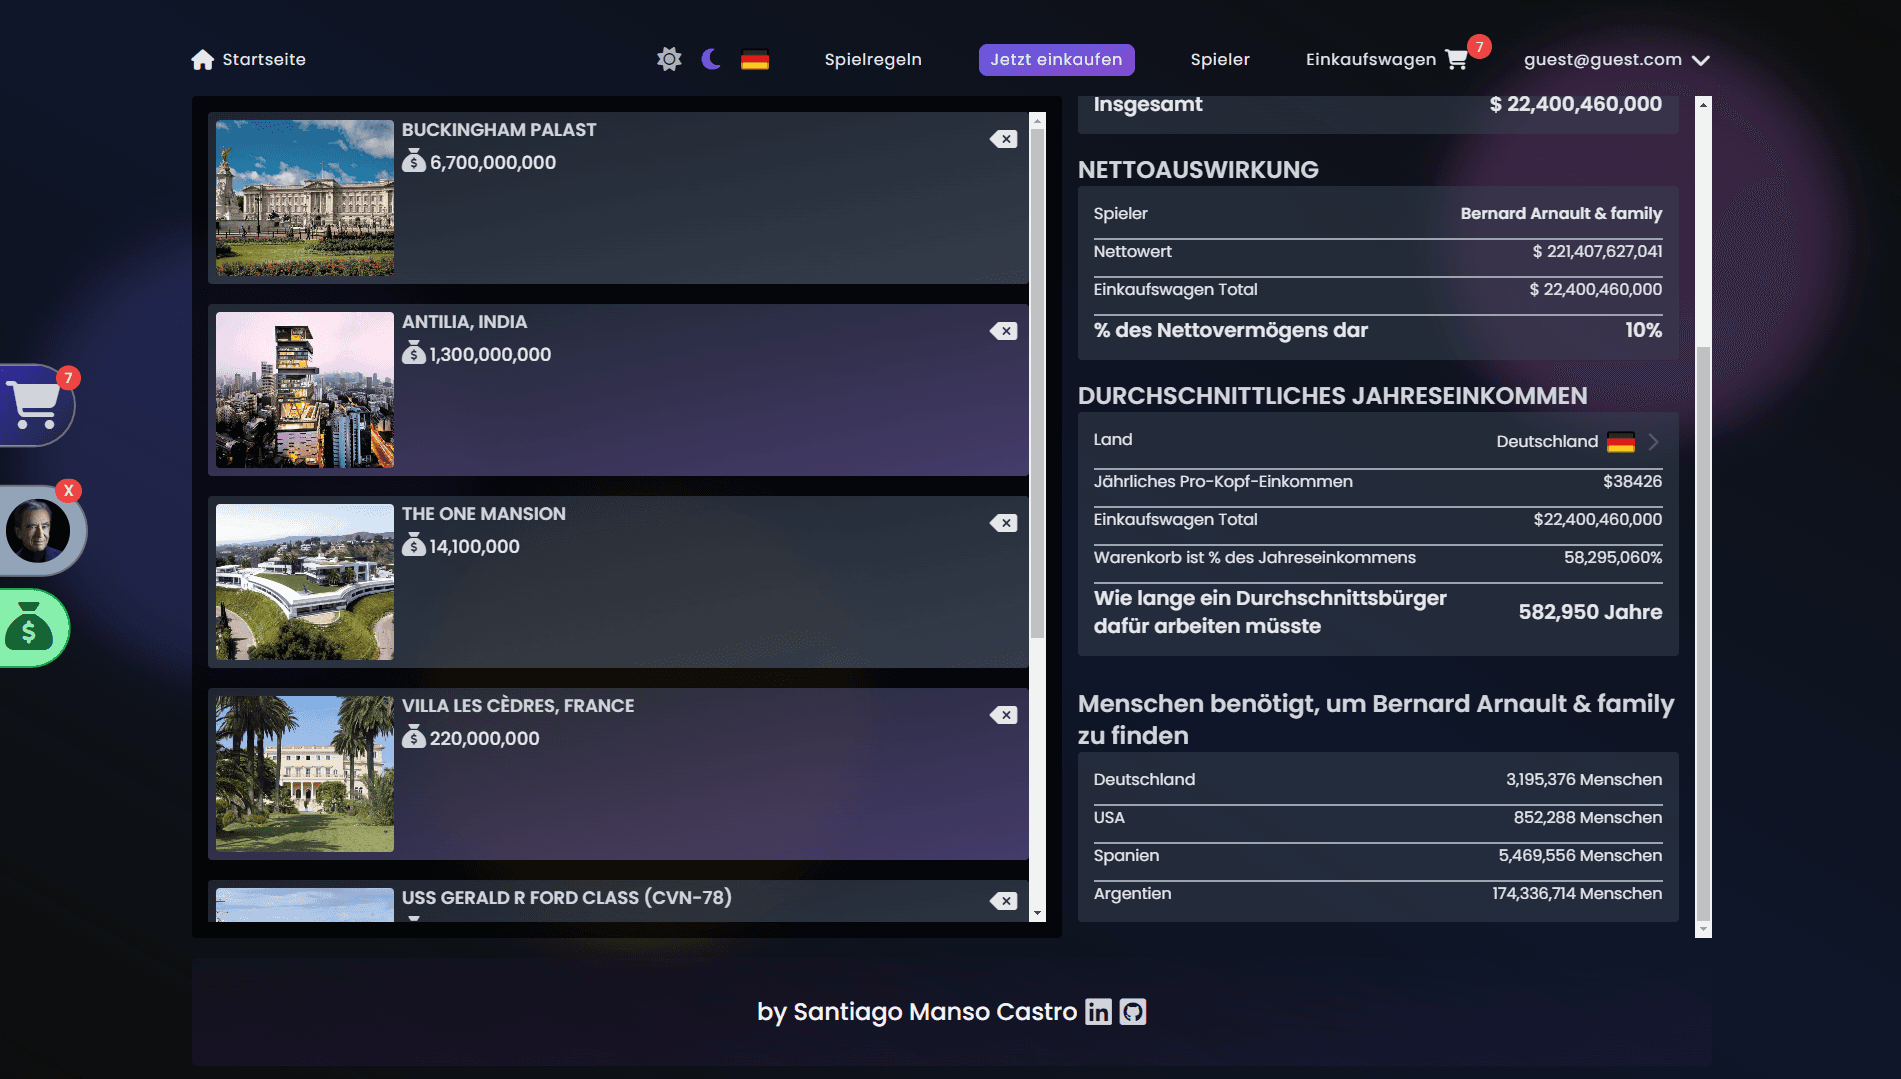Click the THE ONE MANSION title
The height and width of the screenshot is (1079, 1901).
point(484,514)
